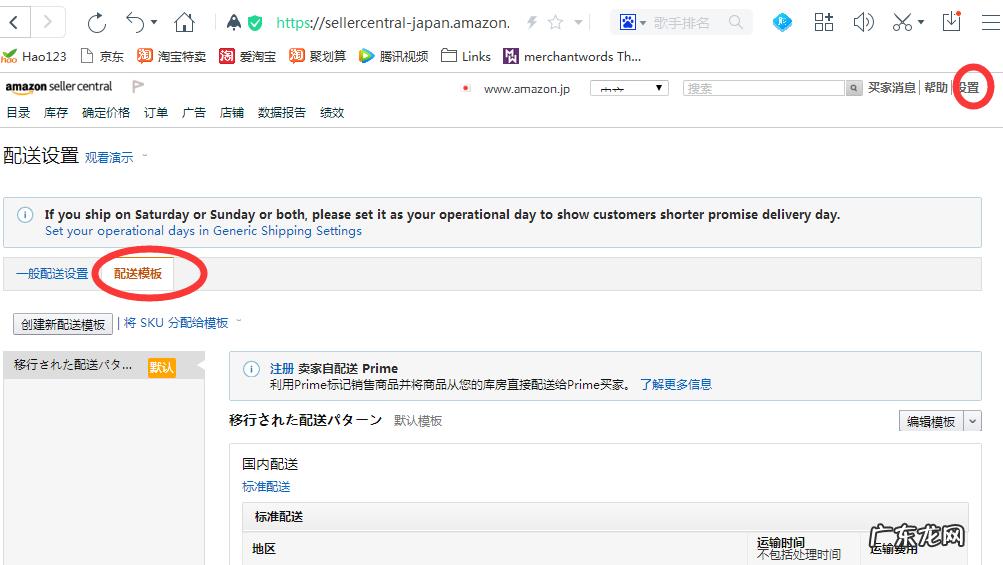Open the 淘宝特卖 bookmark
The width and height of the screenshot is (1003, 565).
pos(171,56)
